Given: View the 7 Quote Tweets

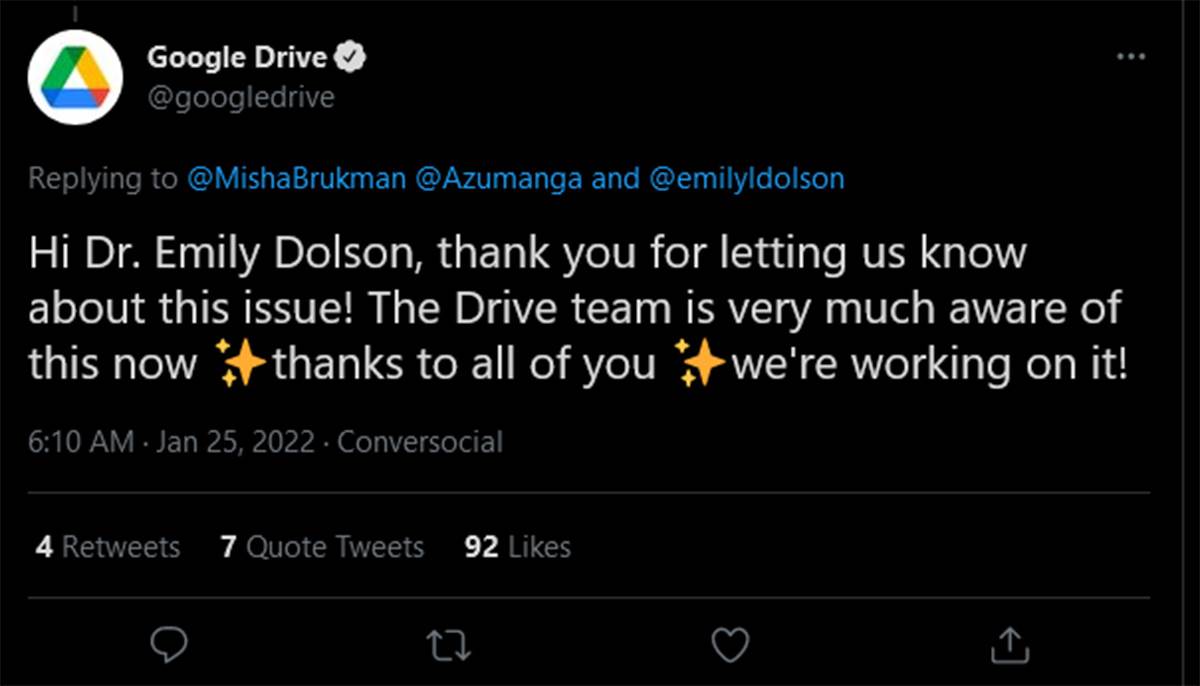Looking at the screenshot, I should (x=321, y=546).
